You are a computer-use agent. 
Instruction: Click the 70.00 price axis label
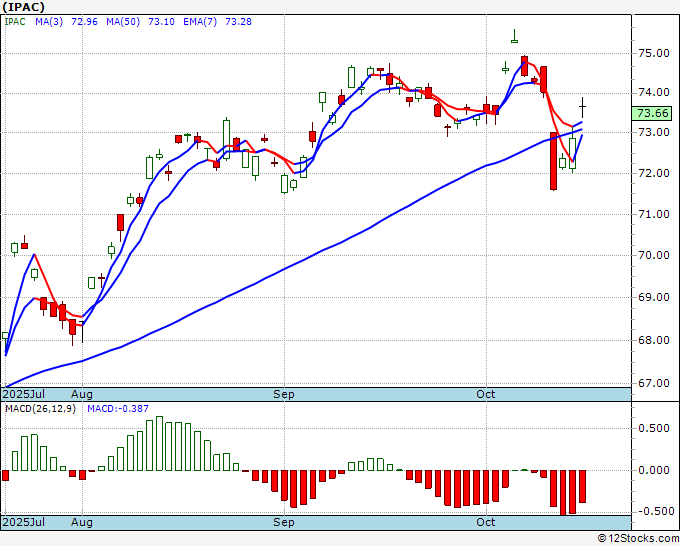click(654, 255)
